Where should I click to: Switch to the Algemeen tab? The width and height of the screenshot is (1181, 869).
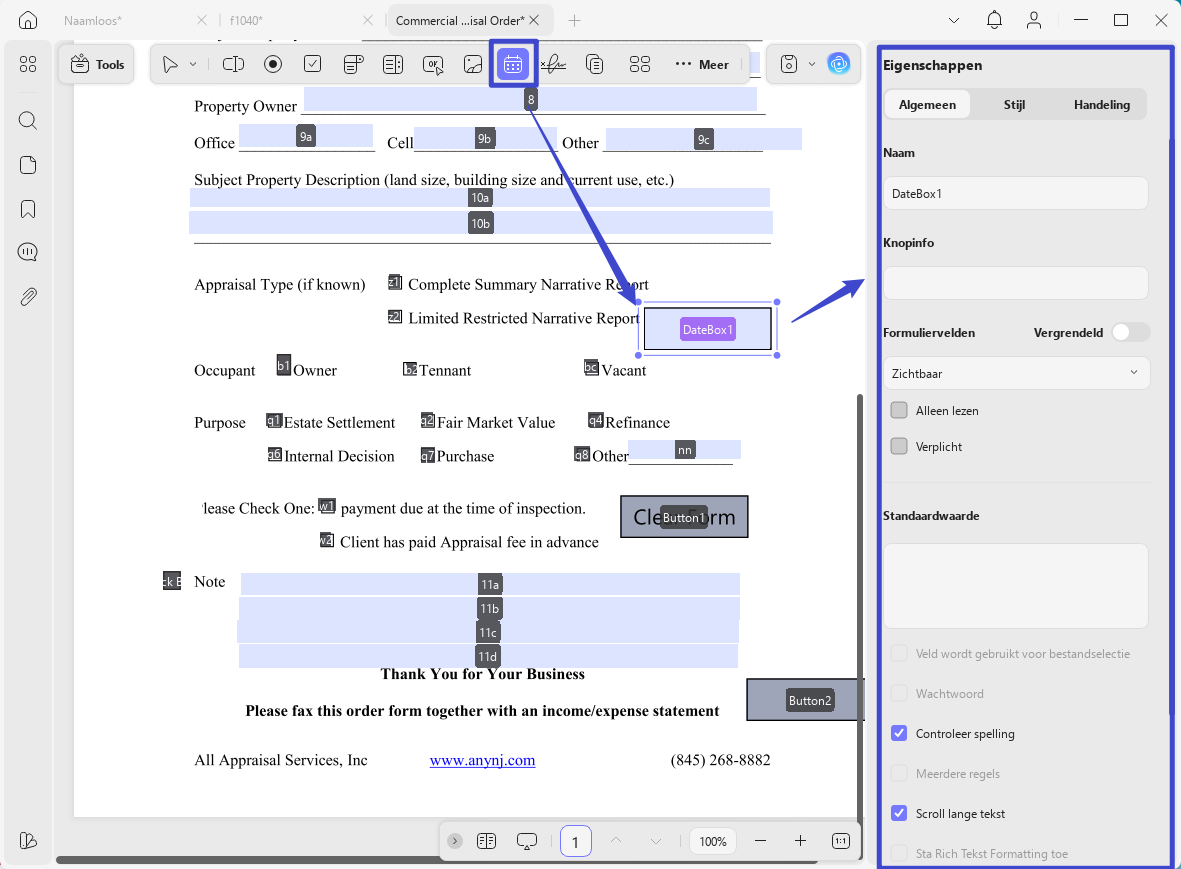[x=927, y=105]
